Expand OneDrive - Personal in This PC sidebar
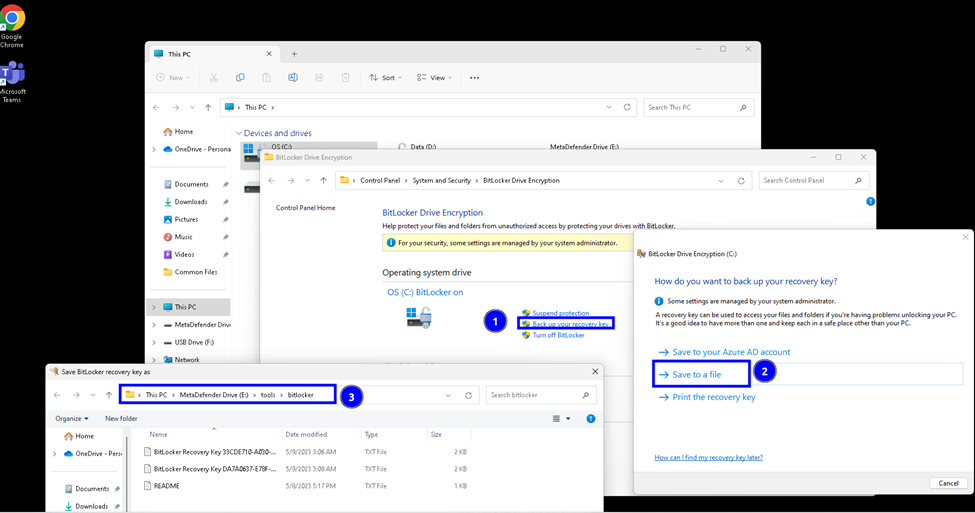Viewport: 975px width, 513px height. click(x=154, y=149)
